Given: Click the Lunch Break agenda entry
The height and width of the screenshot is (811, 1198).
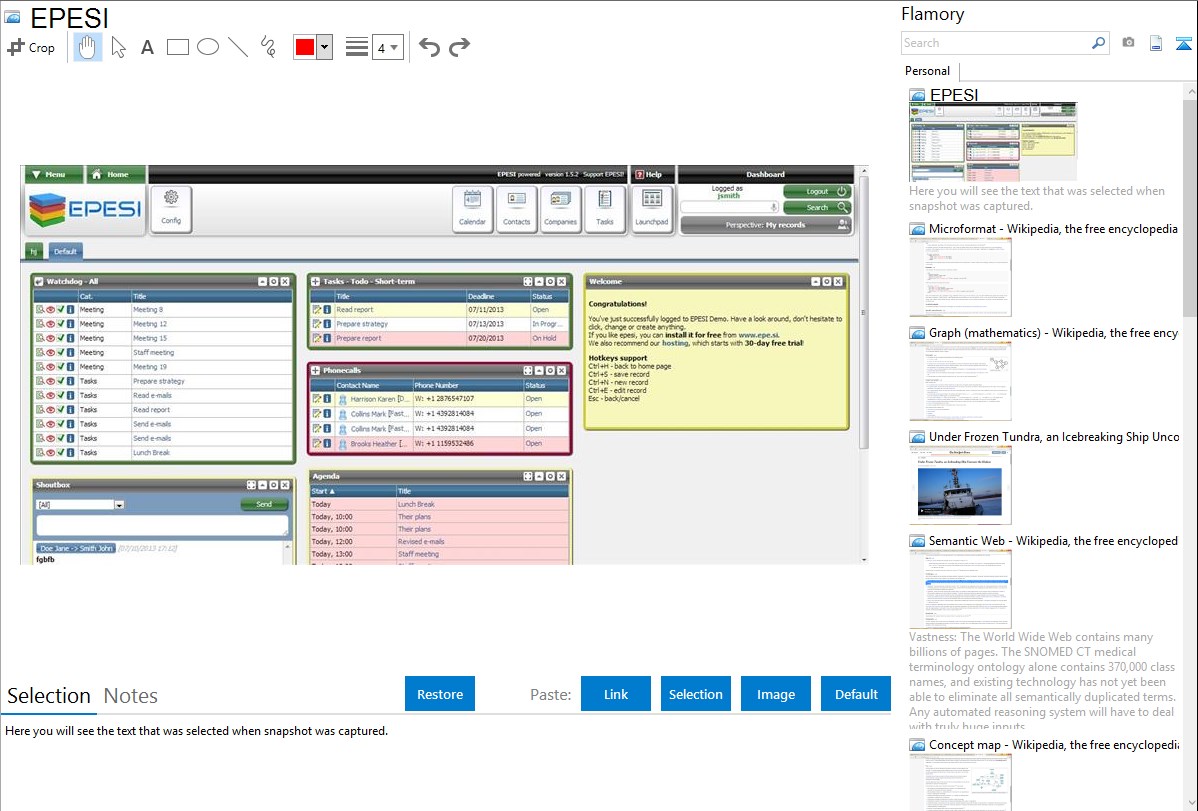Looking at the screenshot, I should (416, 504).
